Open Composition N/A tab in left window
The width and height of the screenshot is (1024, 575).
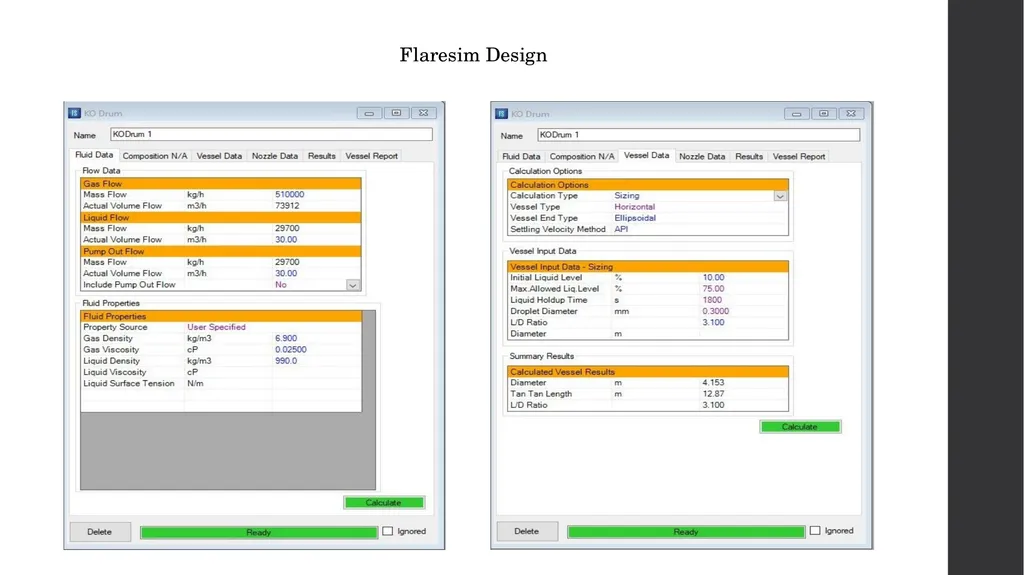click(x=155, y=156)
